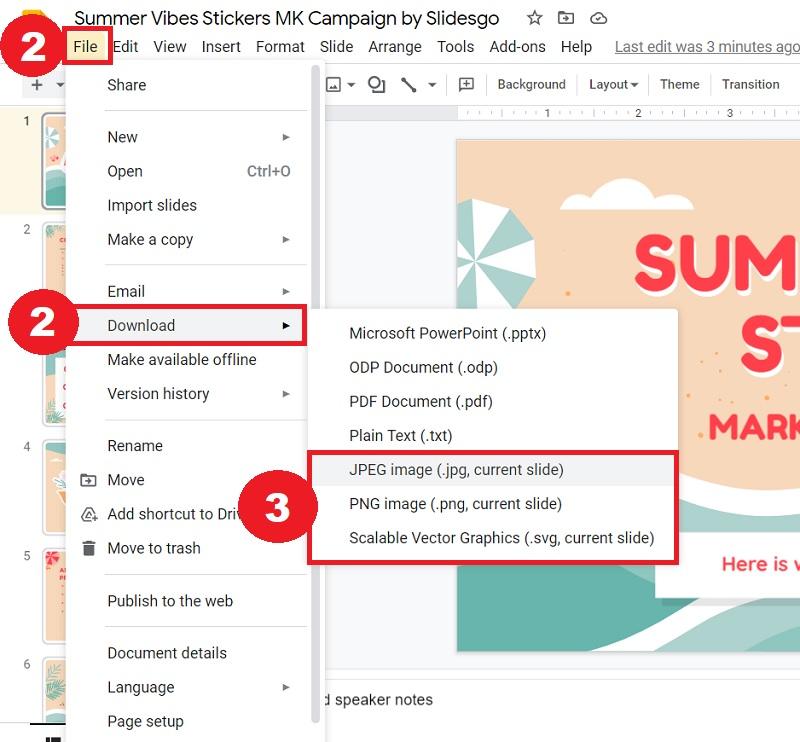Download as JPEG image (.jpg, current slide)
The height and width of the screenshot is (742, 800).
point(493,470)
